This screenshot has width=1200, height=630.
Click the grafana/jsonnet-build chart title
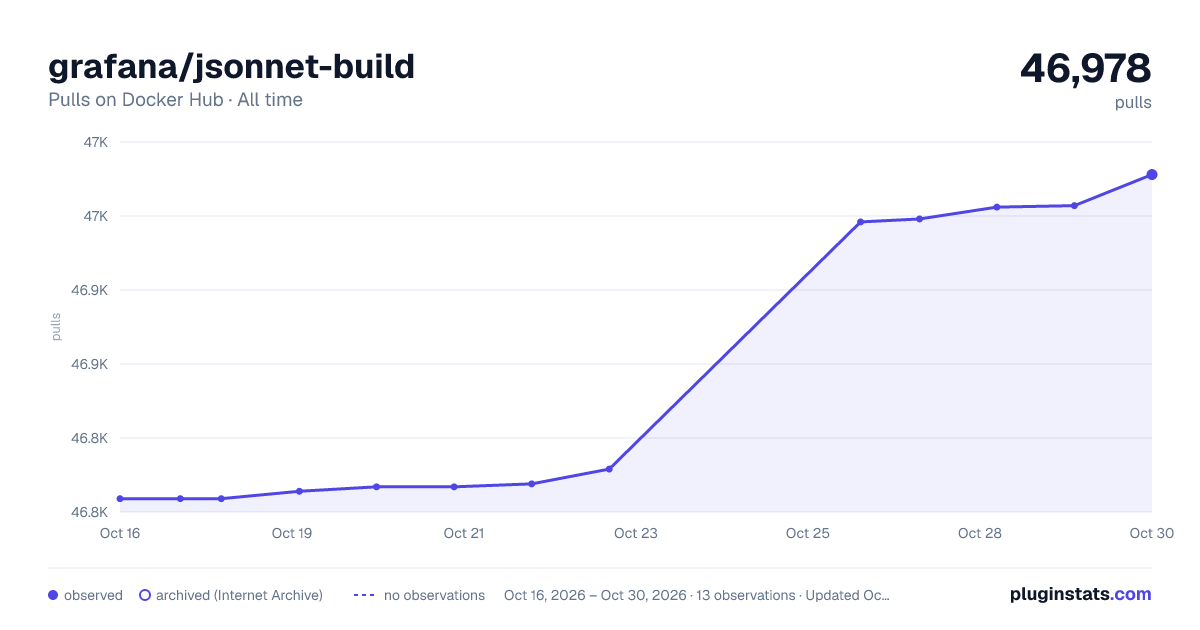click(231, 67)
